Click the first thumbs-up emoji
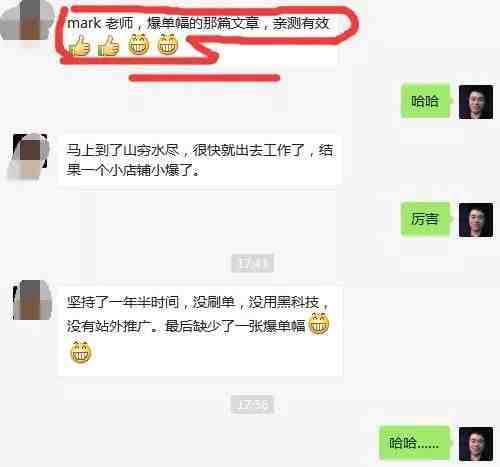500x467 pixels. [x=79, y=46]
